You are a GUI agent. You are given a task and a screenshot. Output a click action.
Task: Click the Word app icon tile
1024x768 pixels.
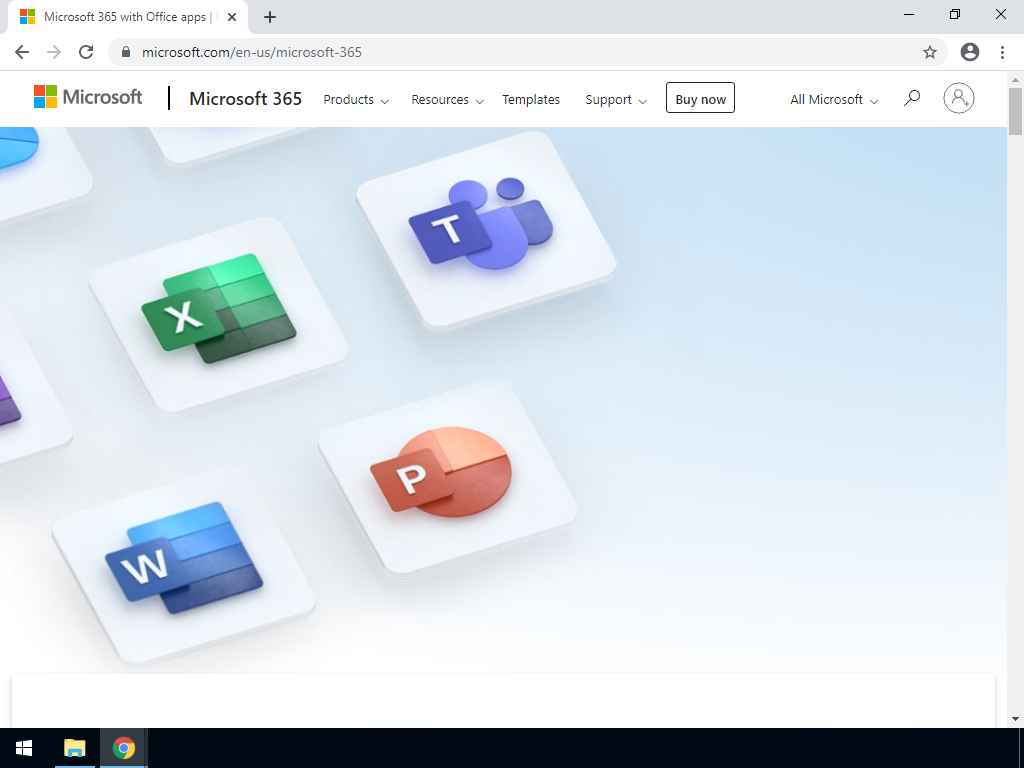click(184, 566)
